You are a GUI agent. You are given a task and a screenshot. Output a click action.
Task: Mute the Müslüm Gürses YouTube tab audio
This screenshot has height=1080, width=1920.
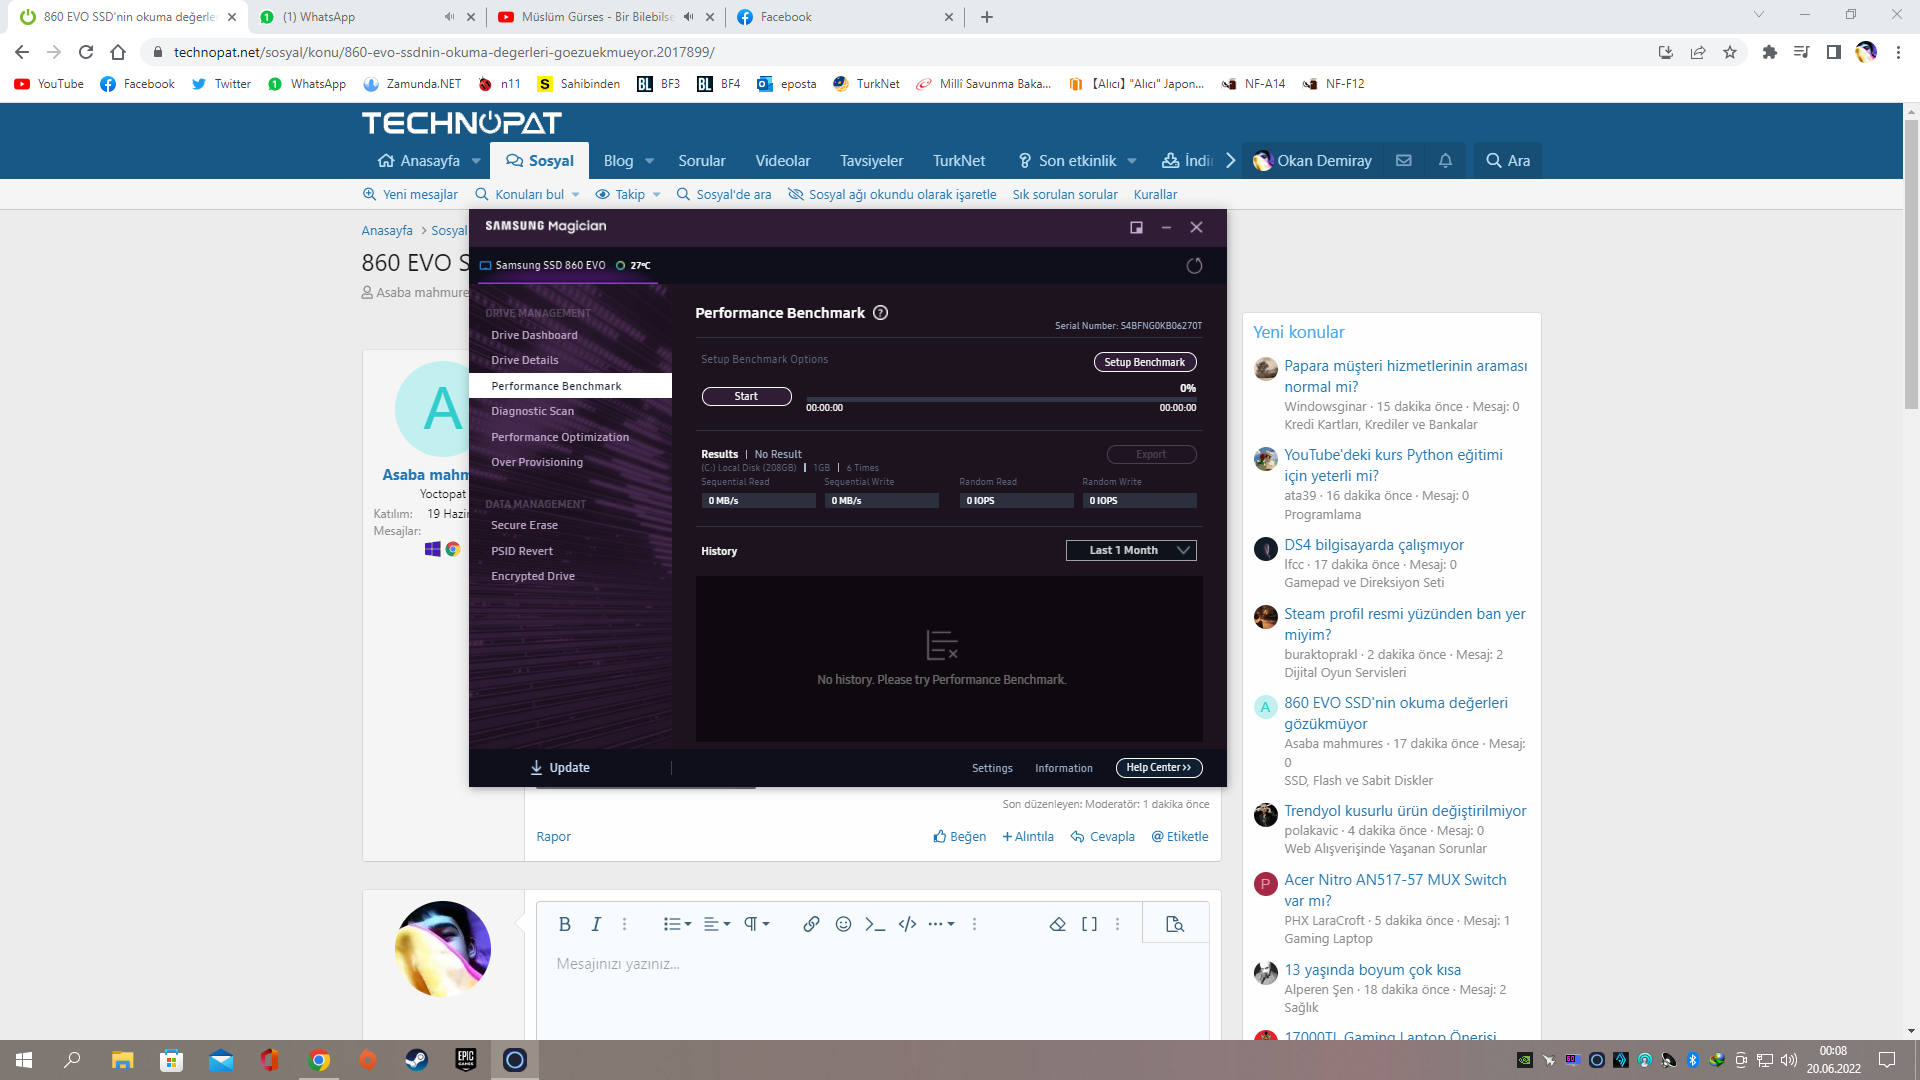(x=689, y=17)
